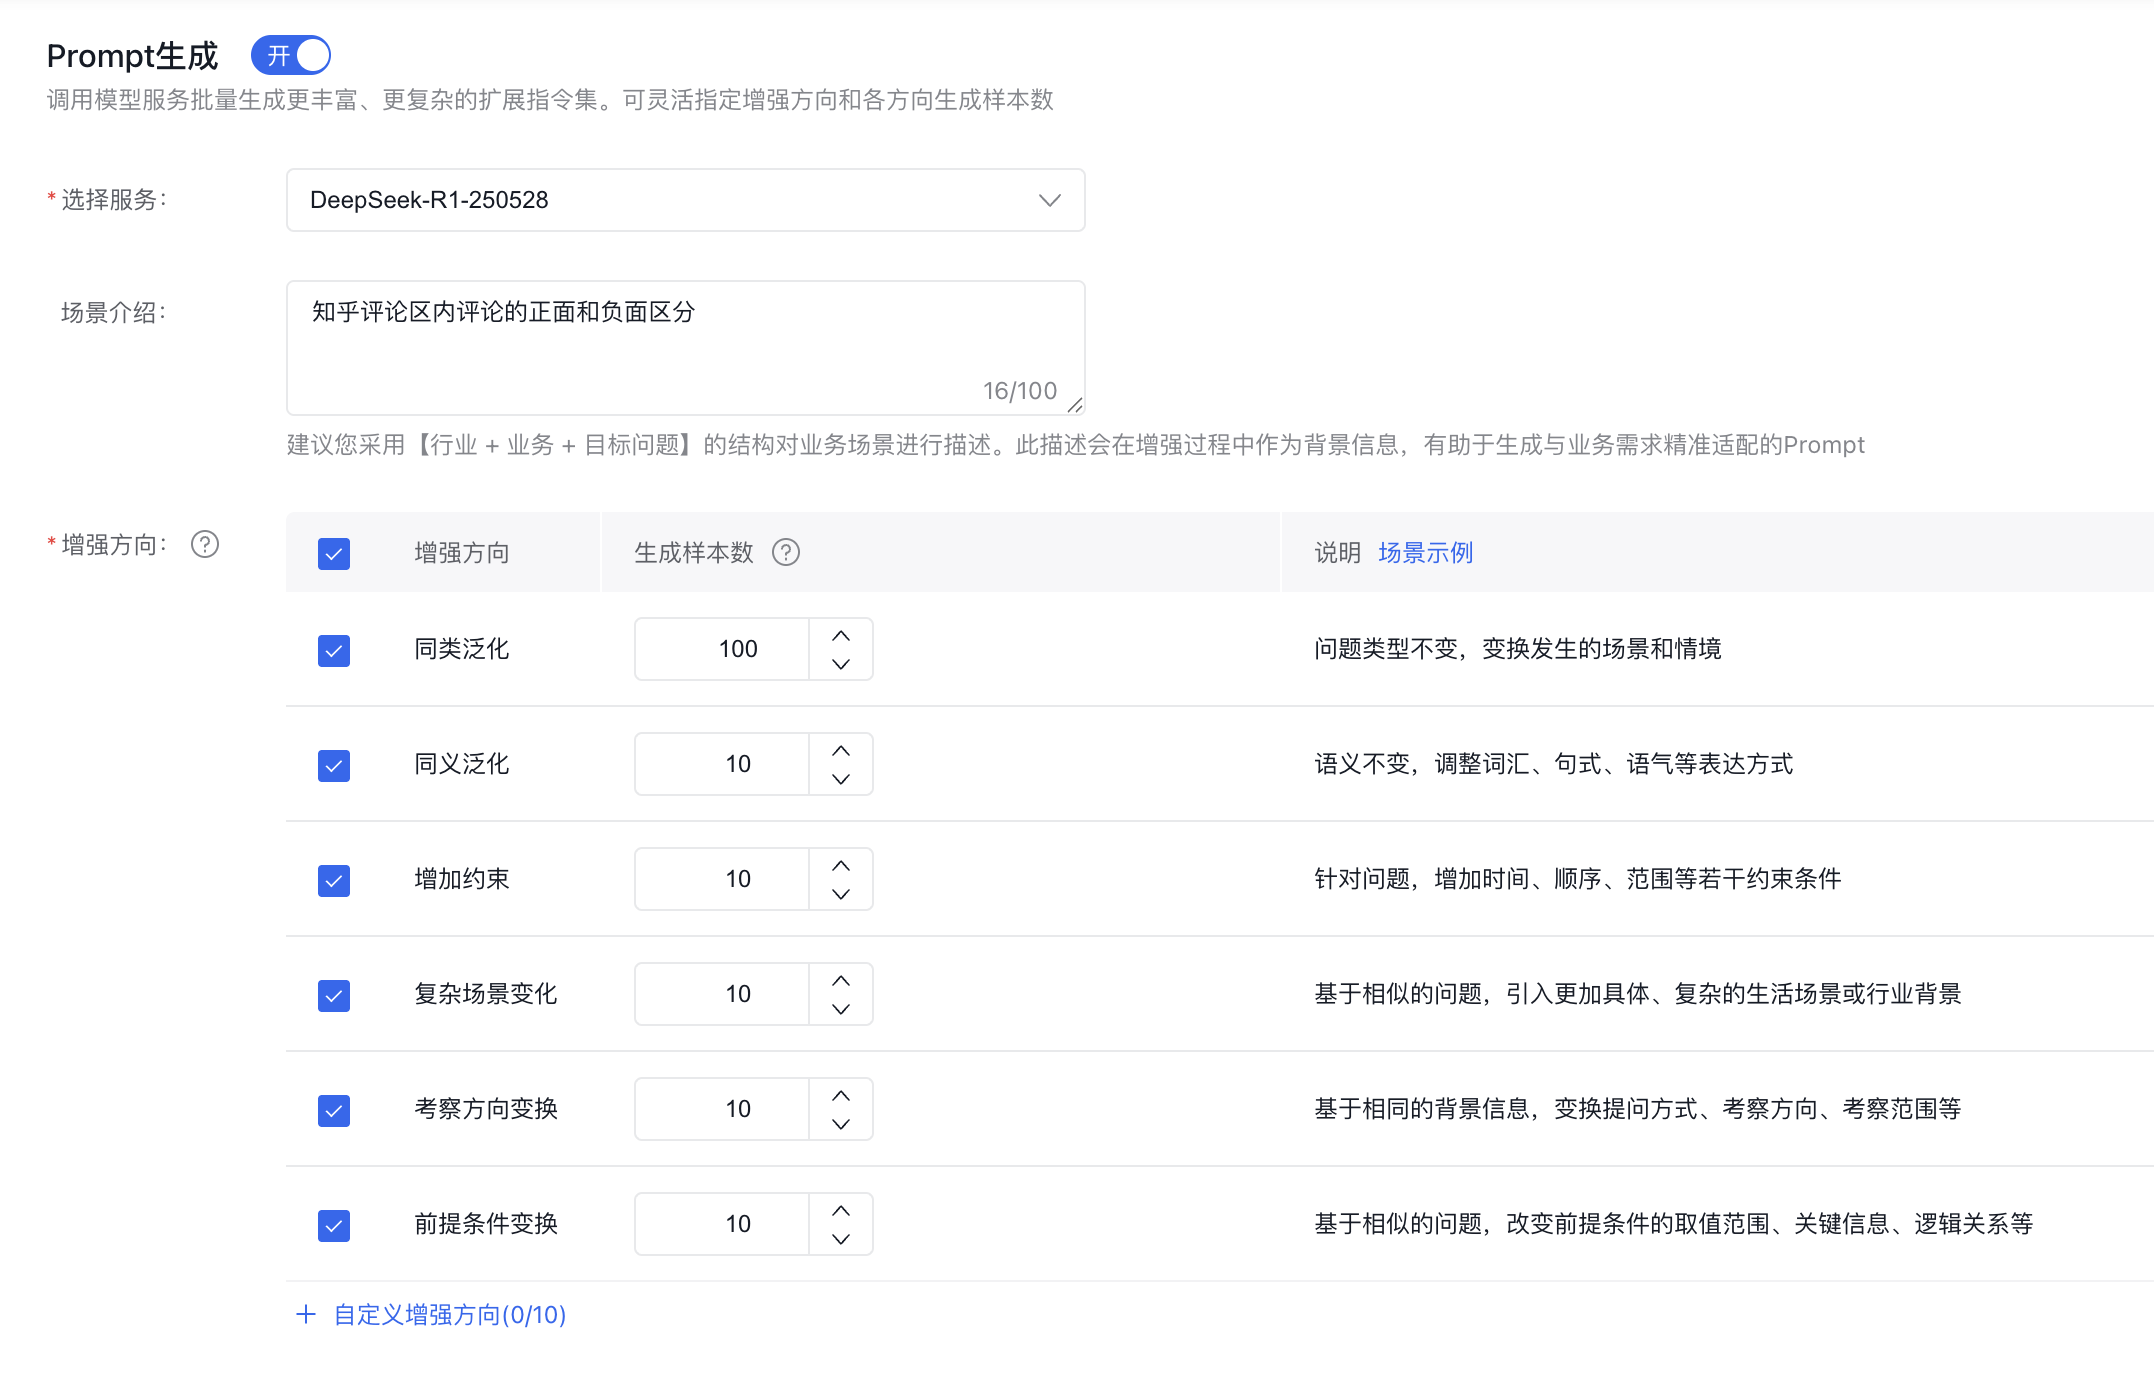Decrease 同义泛化 sample count with down arrow
Image resolution: width=2154 pixels, height=1394 pixels.
[841, 779]
